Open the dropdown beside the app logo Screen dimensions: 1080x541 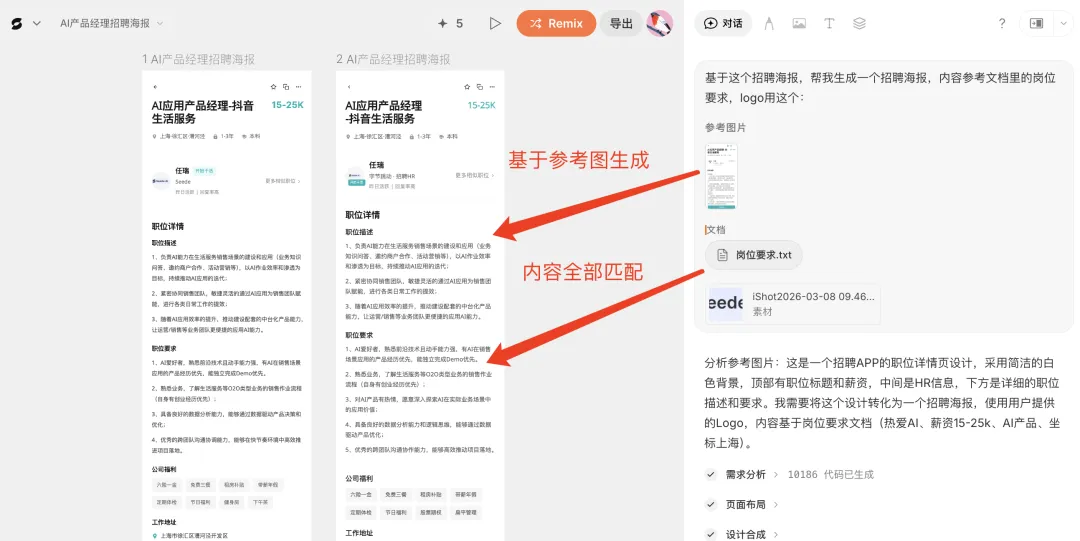[37, 23]
